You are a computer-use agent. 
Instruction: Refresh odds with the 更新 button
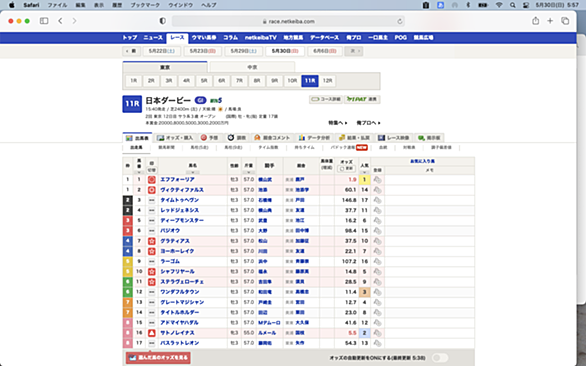[x=346, y=169]
